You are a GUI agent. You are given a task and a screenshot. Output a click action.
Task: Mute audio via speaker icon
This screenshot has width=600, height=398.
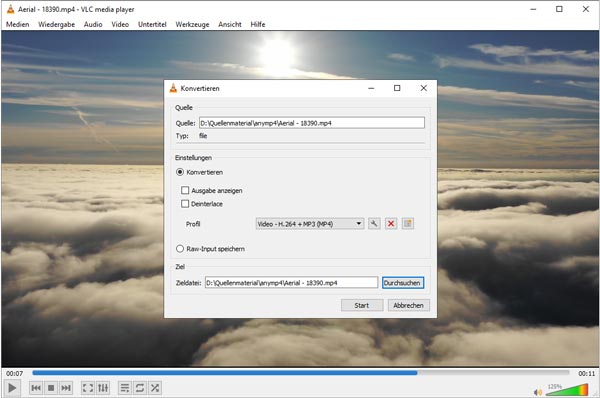click(538, 392)
